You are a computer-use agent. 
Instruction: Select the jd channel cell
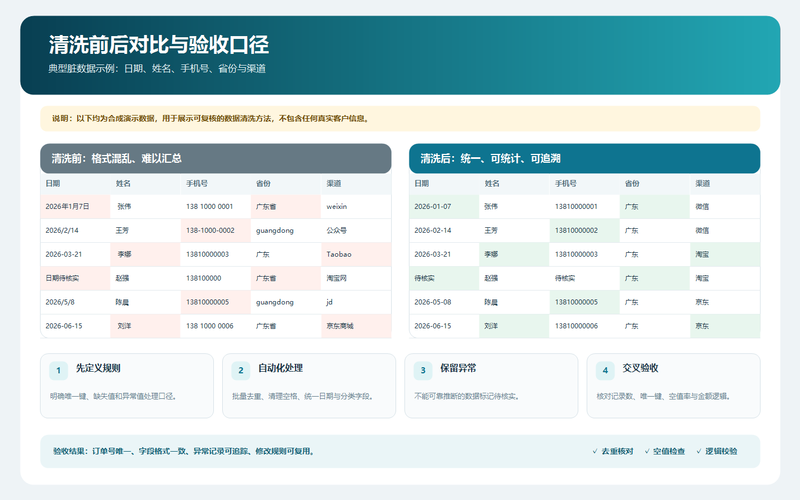pos(356,302)
